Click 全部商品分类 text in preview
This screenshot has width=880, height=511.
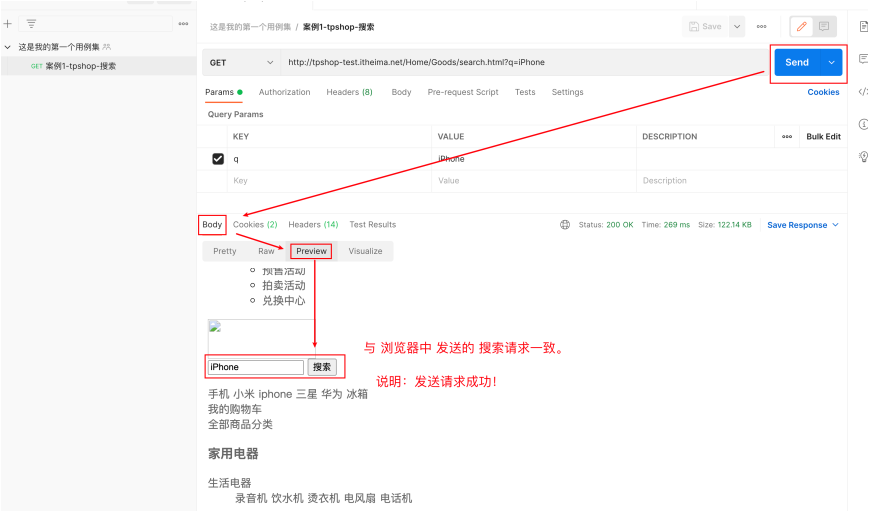pyautogui.click(x=240, y=424)
